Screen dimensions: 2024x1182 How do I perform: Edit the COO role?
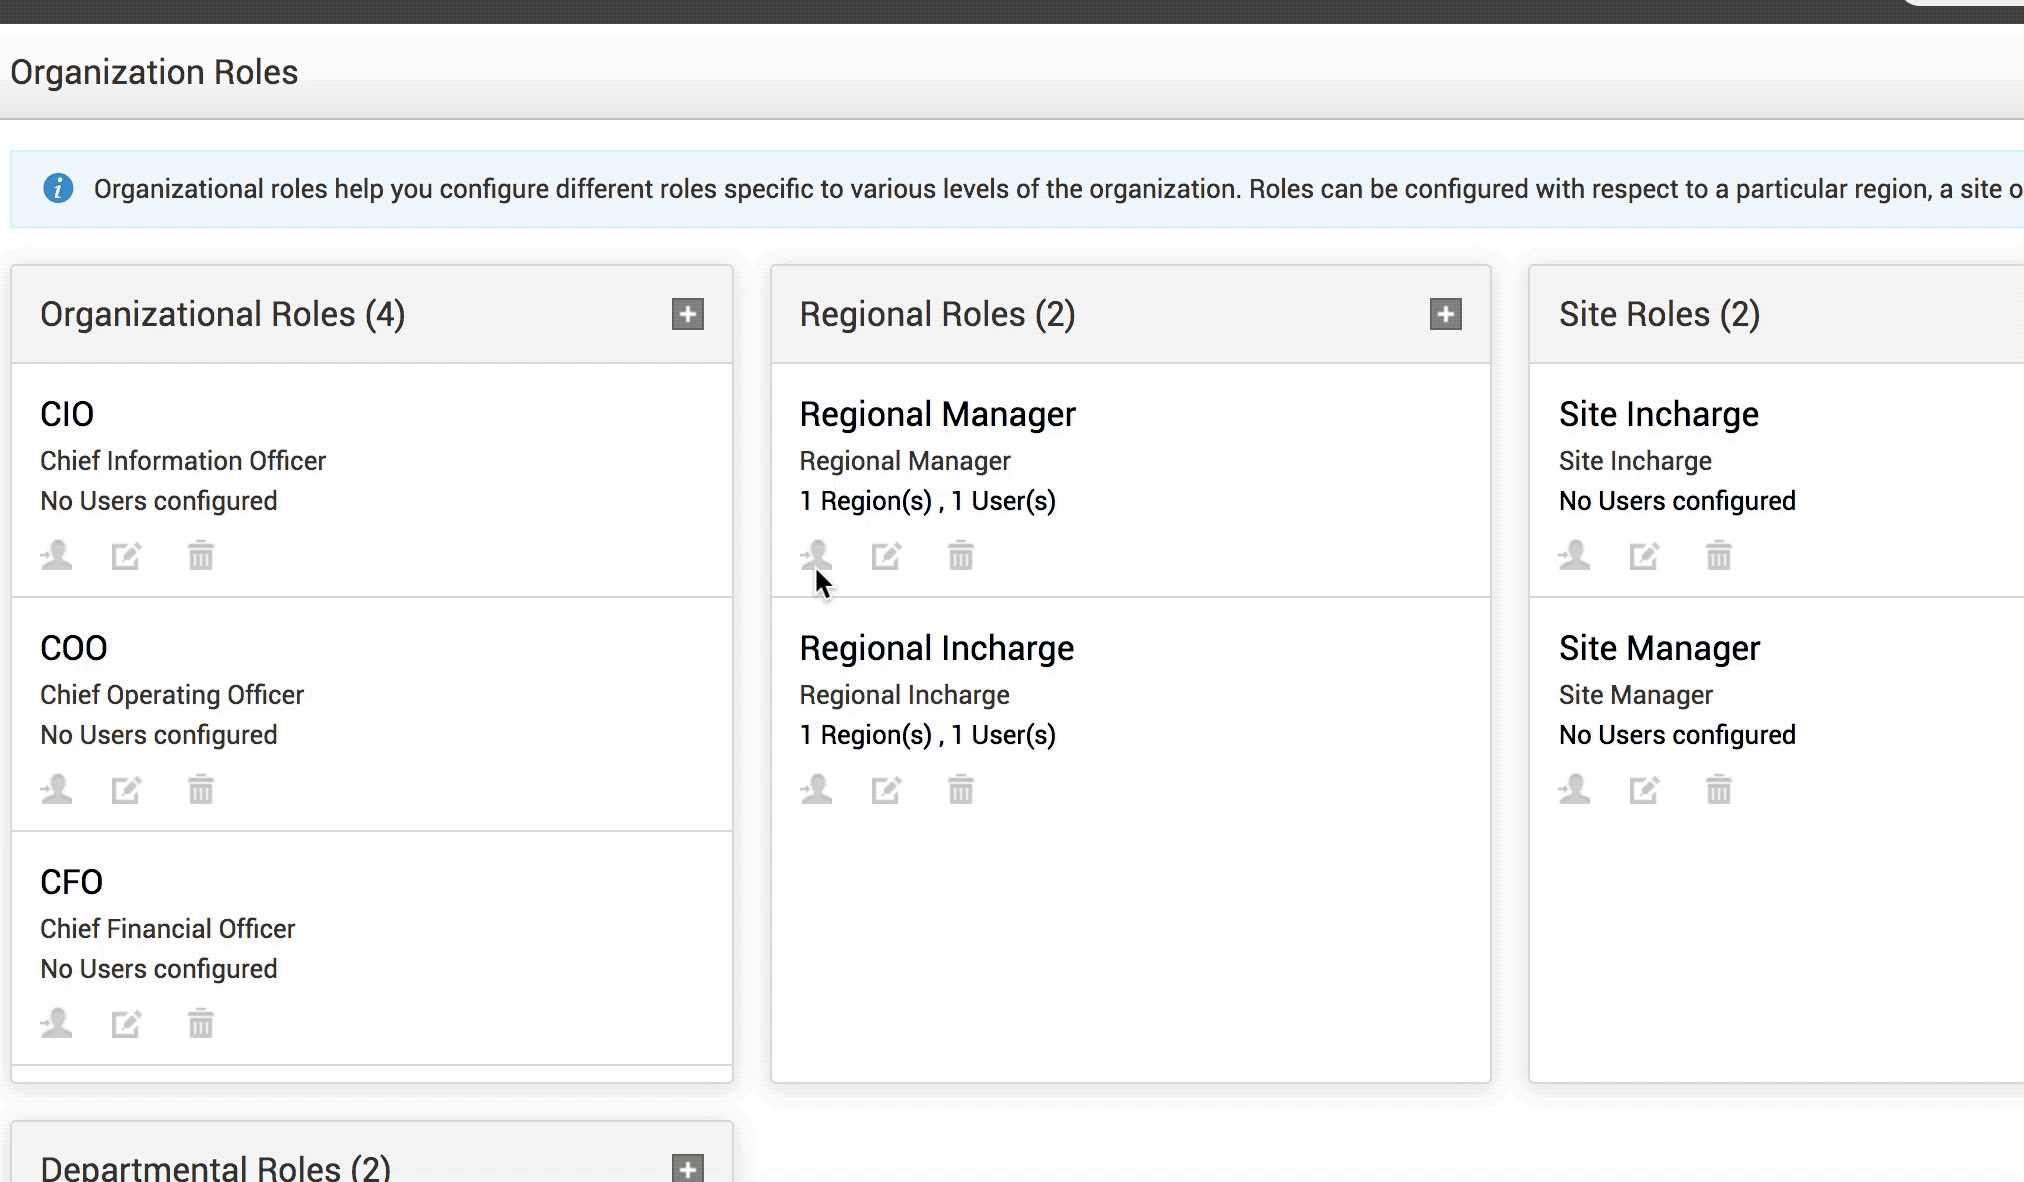[x=126, y=789]
